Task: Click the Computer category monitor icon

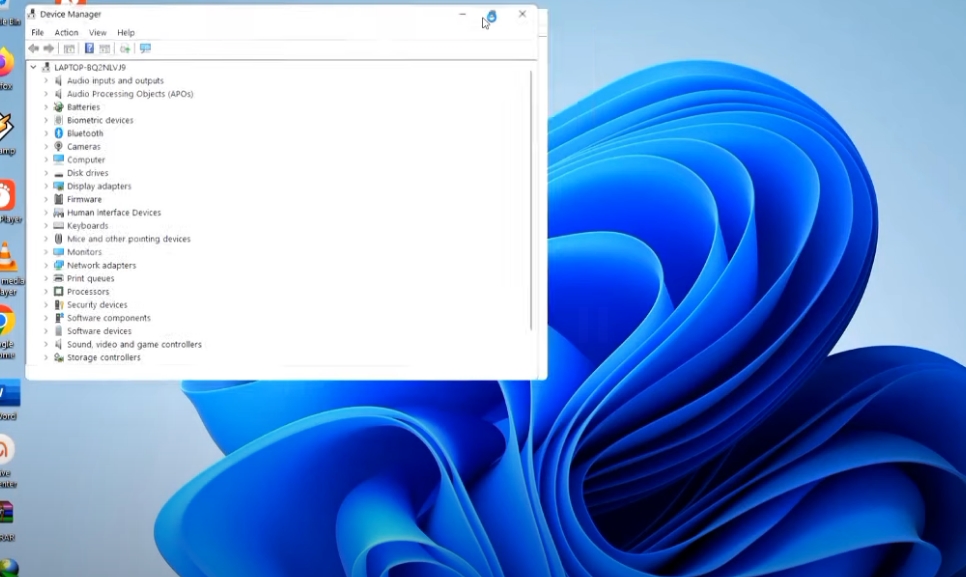Action: (59, 159)
